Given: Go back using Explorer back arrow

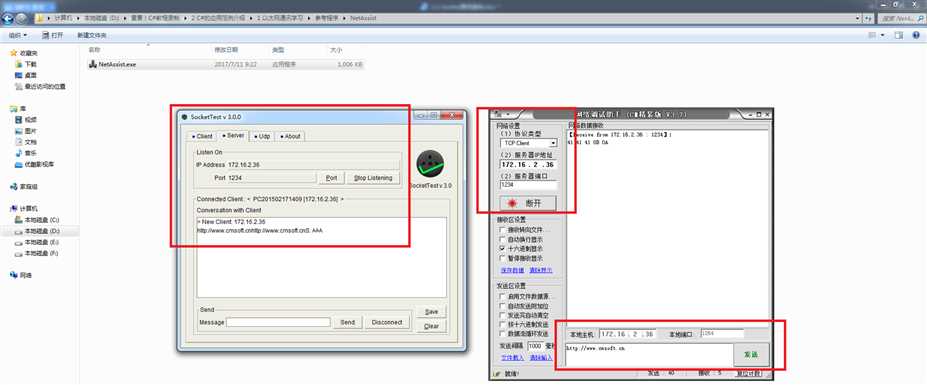Looking at the screenshot, I should coord(8,18).
